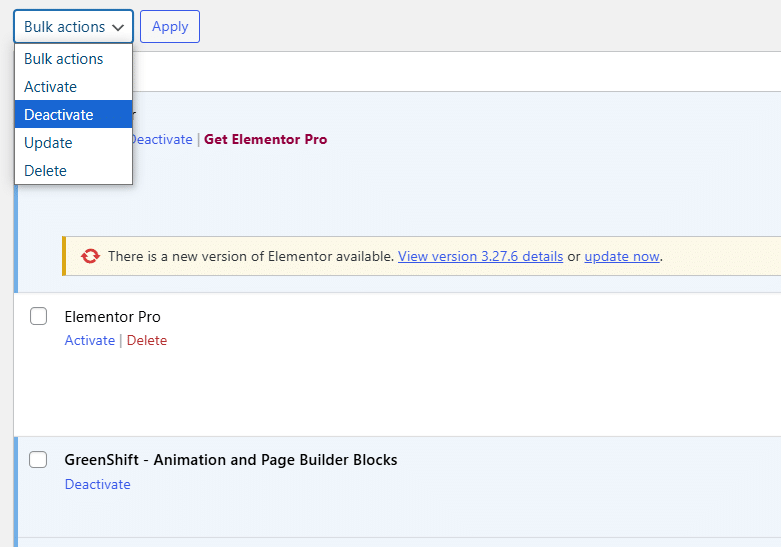Pick the Update option from bulk actions list

[48, 143]
